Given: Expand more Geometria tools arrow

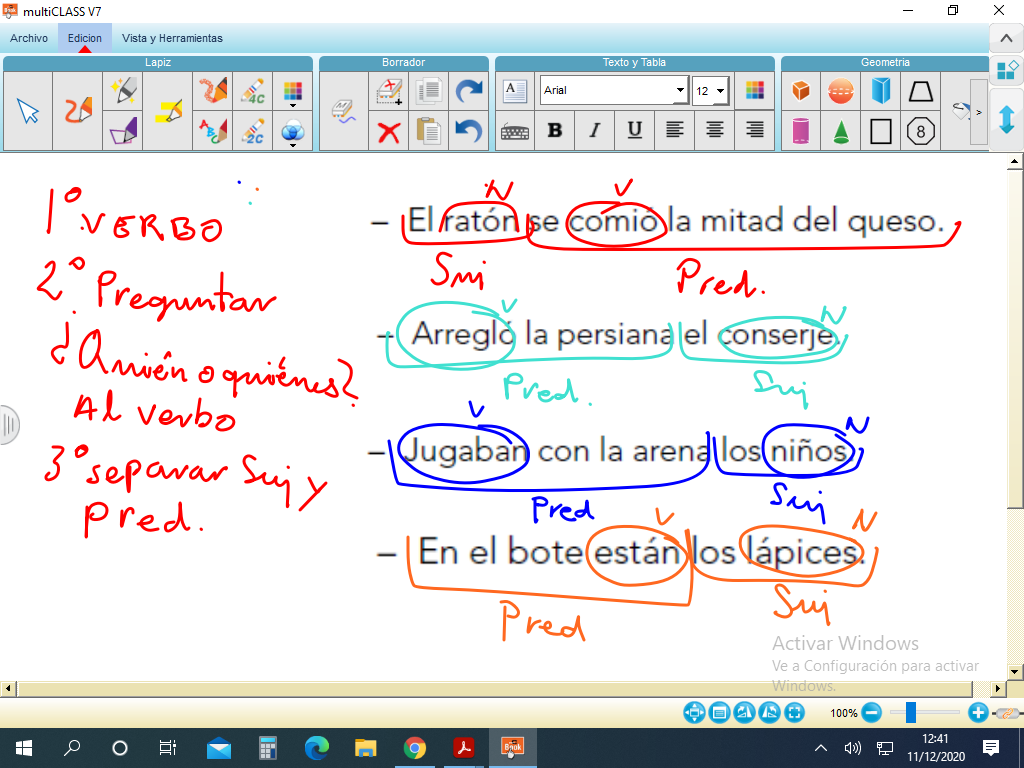Looking at the screenshot, I should (978, 112).
